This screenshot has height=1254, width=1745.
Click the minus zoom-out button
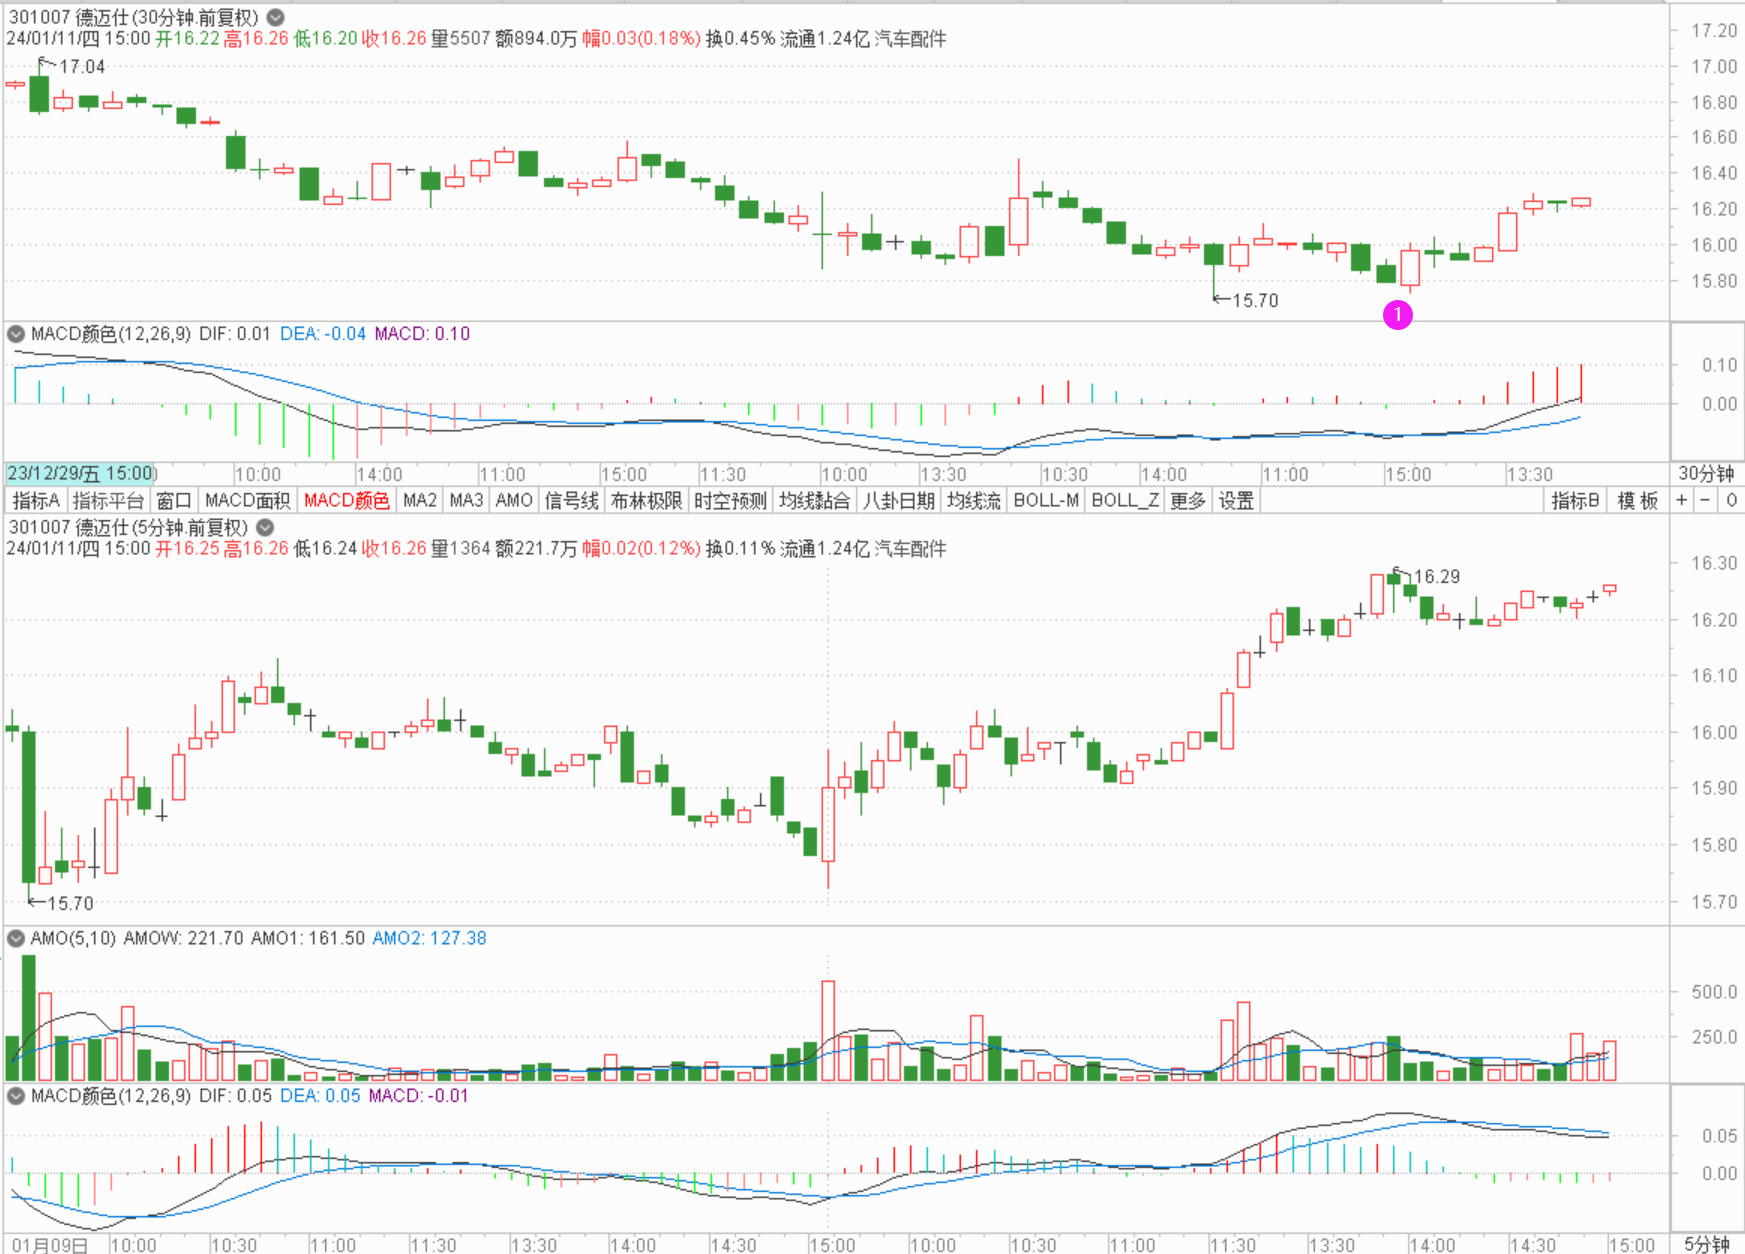coord(1706,501)
